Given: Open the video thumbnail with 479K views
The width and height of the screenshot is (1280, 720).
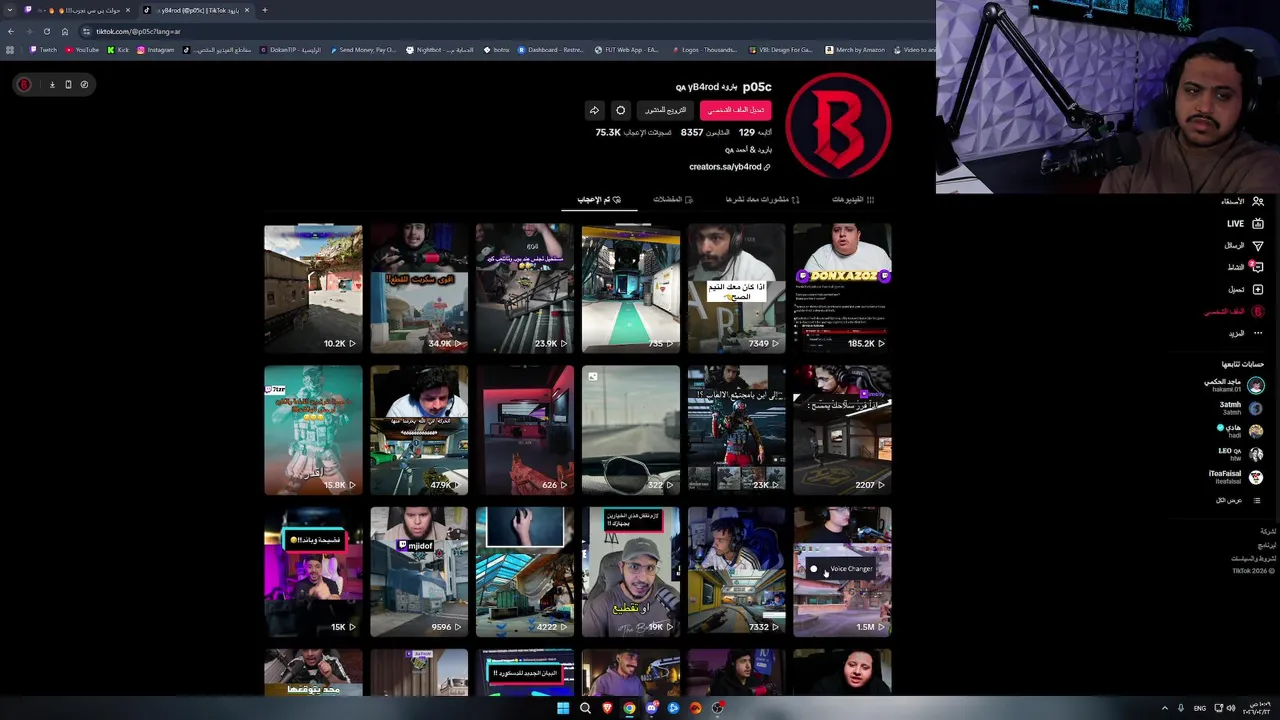Looking at the screenshot, I should pyautogui.click(x=419, y=430).
